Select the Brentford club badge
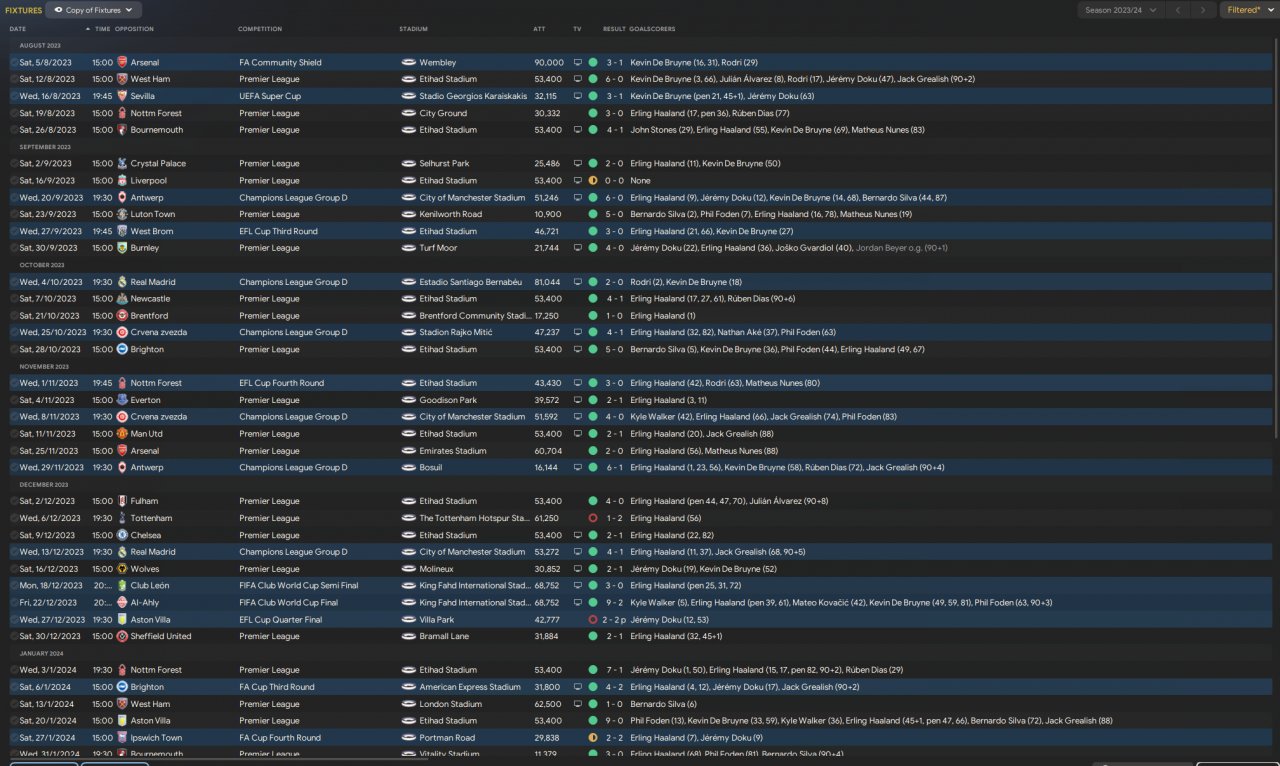 click(x=122, y=316)
